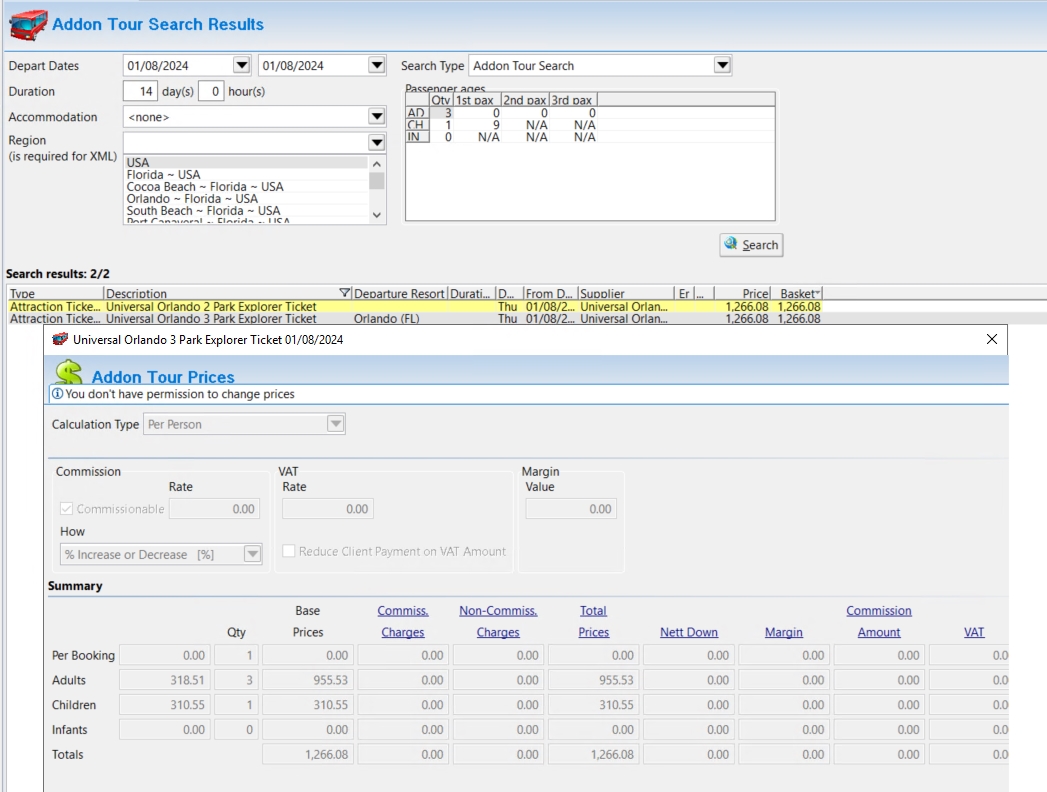Expand the Calculation Type dropdown
Screen dimensions: 1047x792
(x=336, y=424)
